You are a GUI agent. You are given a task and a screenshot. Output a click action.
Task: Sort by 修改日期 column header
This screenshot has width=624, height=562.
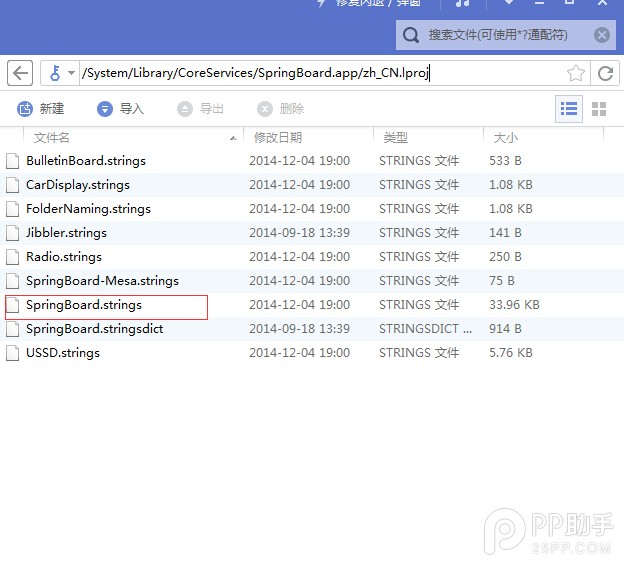click(x=308, y=138)
